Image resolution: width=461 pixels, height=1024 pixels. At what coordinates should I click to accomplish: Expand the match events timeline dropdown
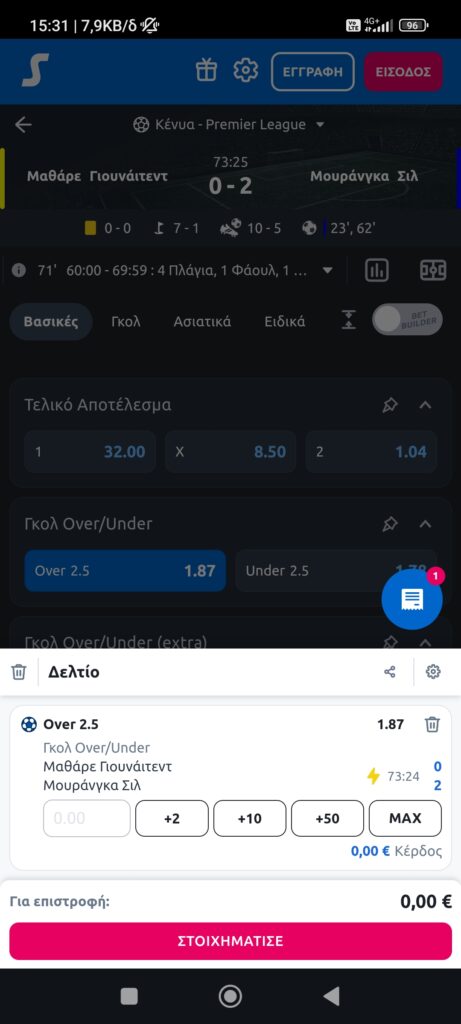(x=328, y=270)
